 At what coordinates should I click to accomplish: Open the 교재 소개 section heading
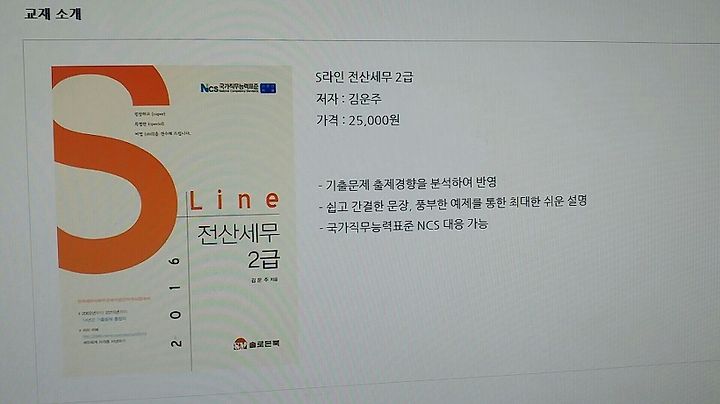pos(53,13)
